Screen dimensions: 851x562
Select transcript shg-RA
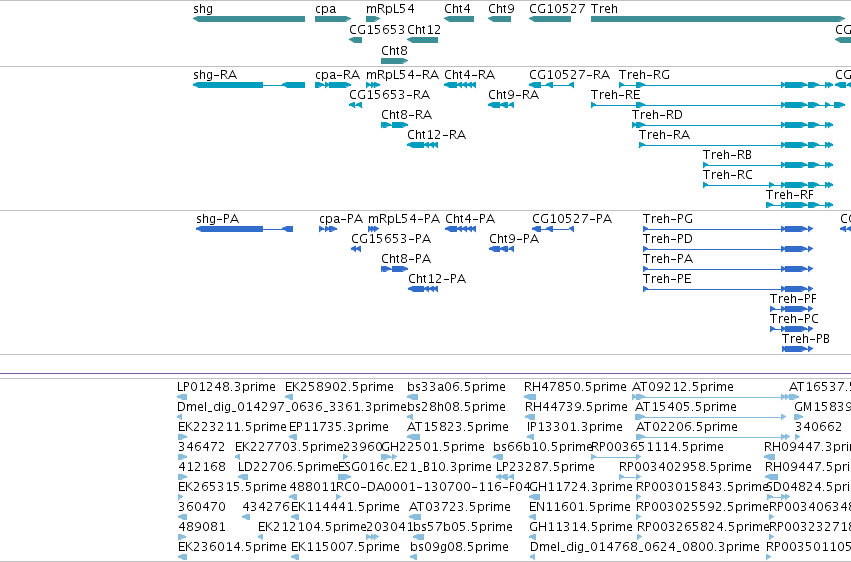pos(249,85)
